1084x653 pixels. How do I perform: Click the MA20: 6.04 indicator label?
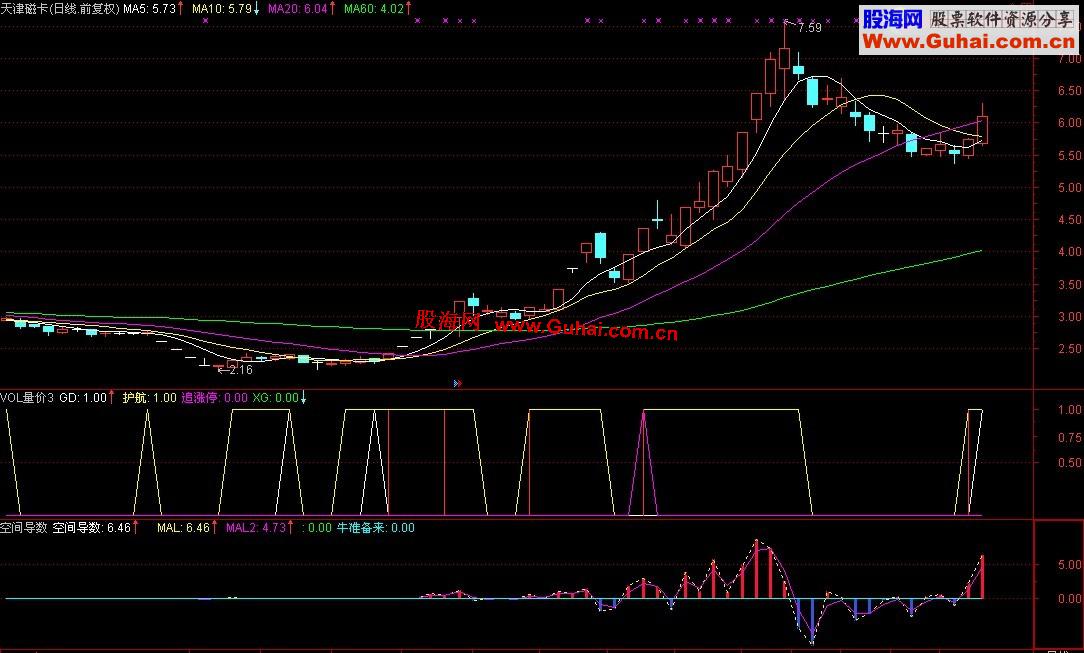298,8
